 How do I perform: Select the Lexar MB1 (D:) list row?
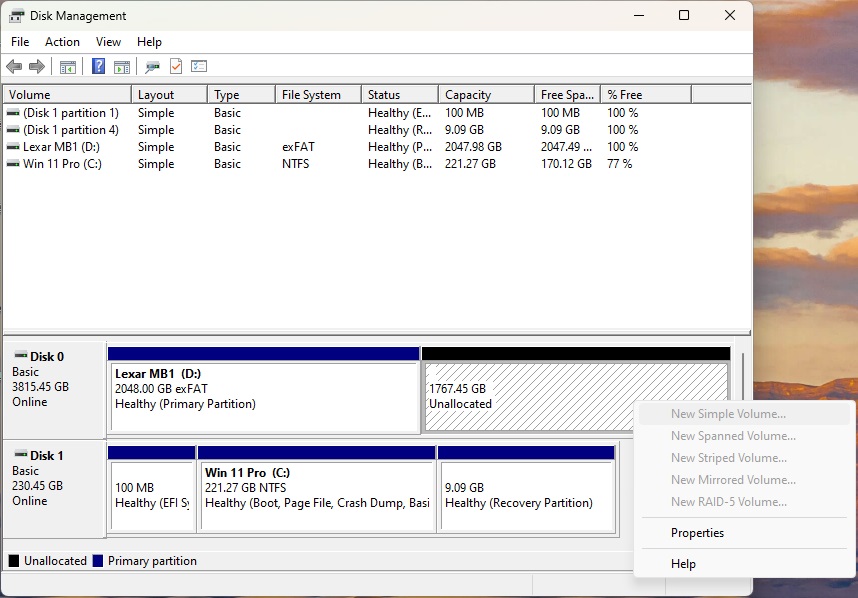(x=350, y=147)
